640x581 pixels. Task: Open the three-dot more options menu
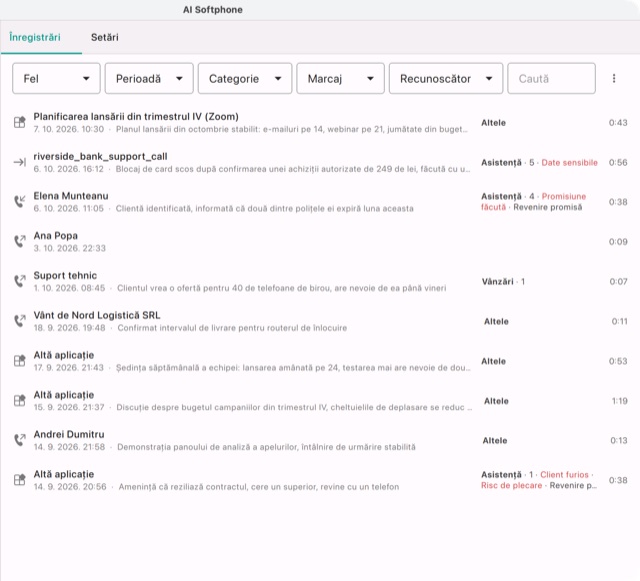click(x=614, y=78)
